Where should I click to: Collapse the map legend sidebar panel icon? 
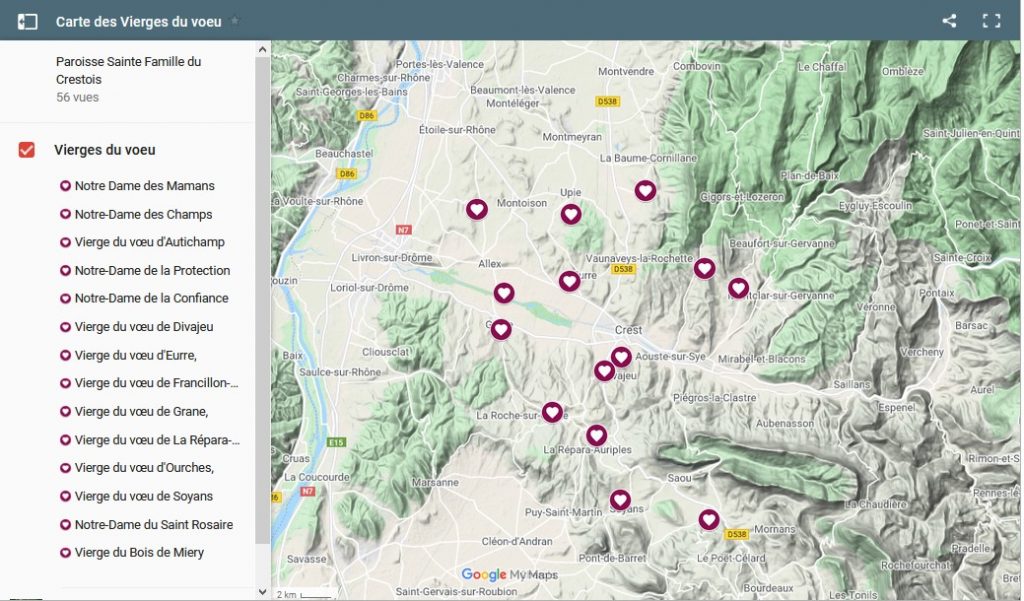click(x=27, y=22)
